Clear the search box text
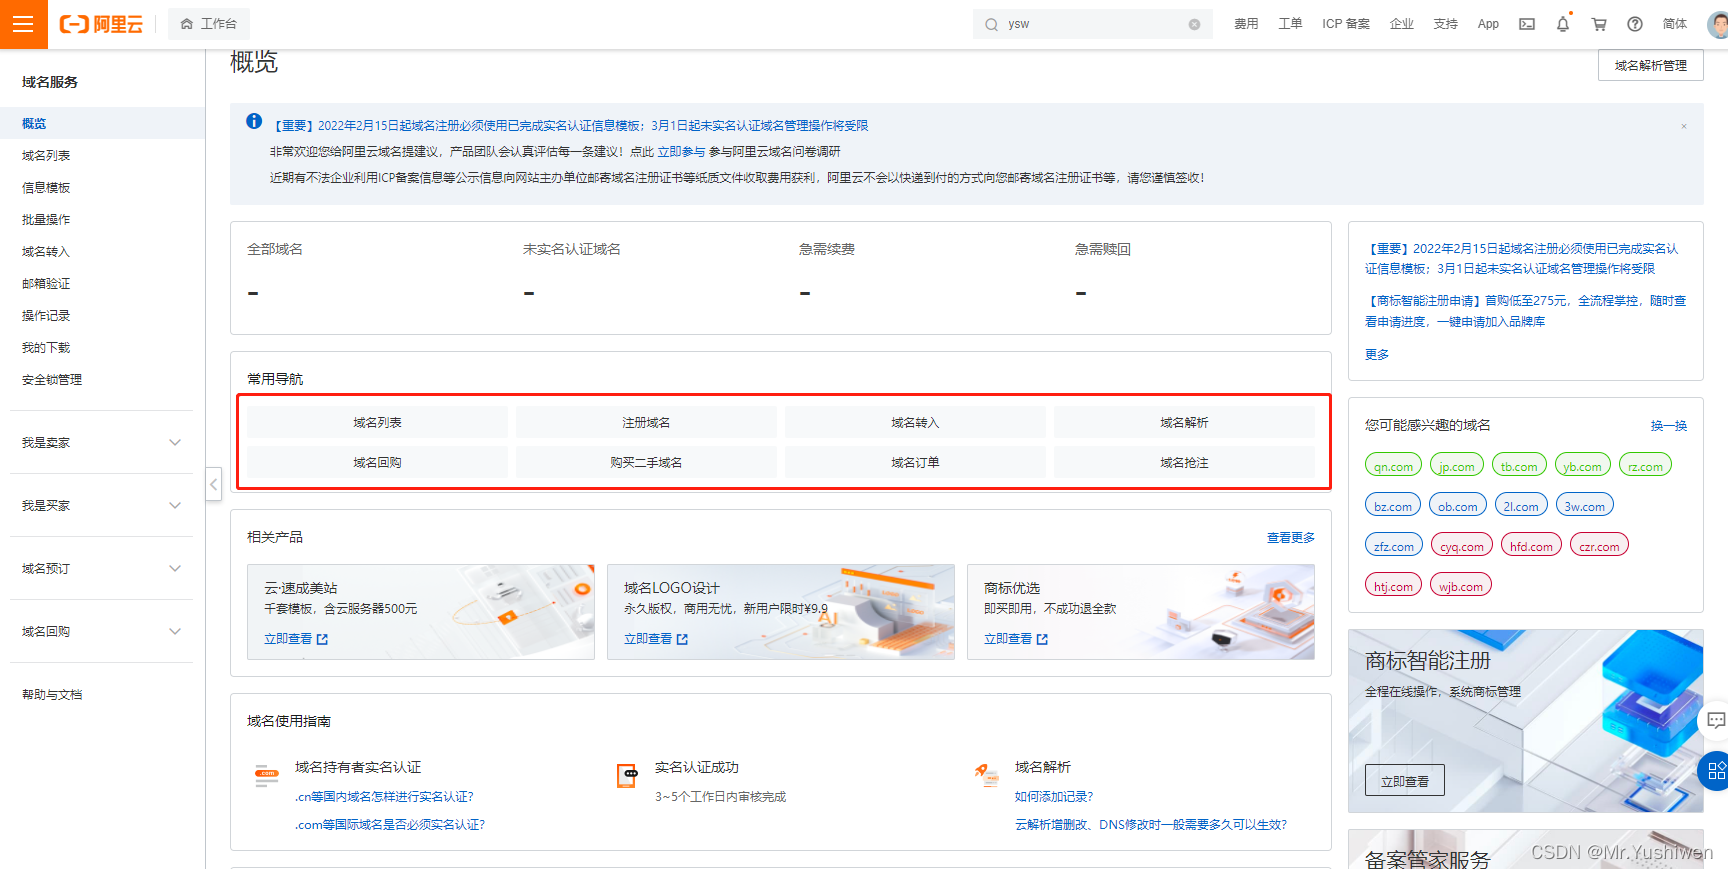Image resolution: width=1728 pixels, height=869 pixels. coord(1194,24)
